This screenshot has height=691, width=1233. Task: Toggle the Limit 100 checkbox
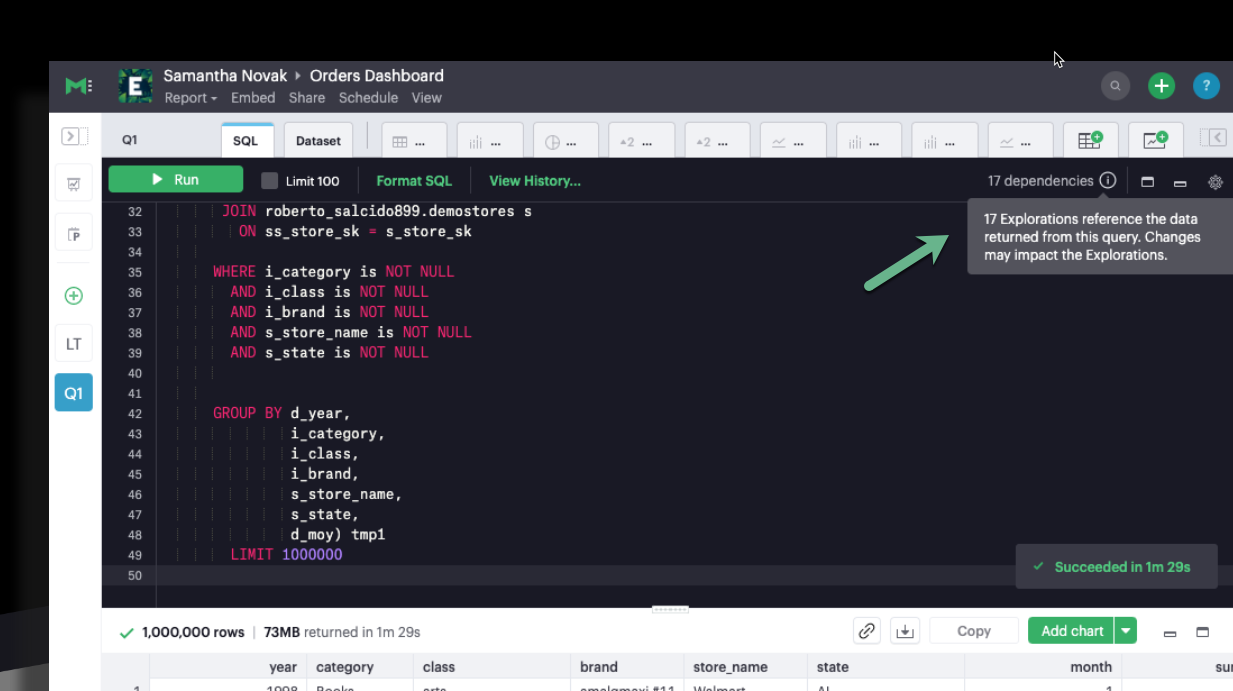269,181
